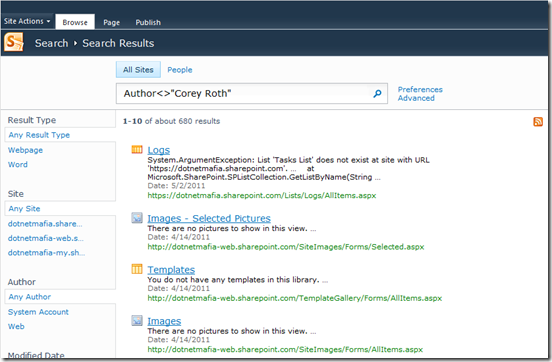Open the Site Actions dropdown menu

pos(27,21)
